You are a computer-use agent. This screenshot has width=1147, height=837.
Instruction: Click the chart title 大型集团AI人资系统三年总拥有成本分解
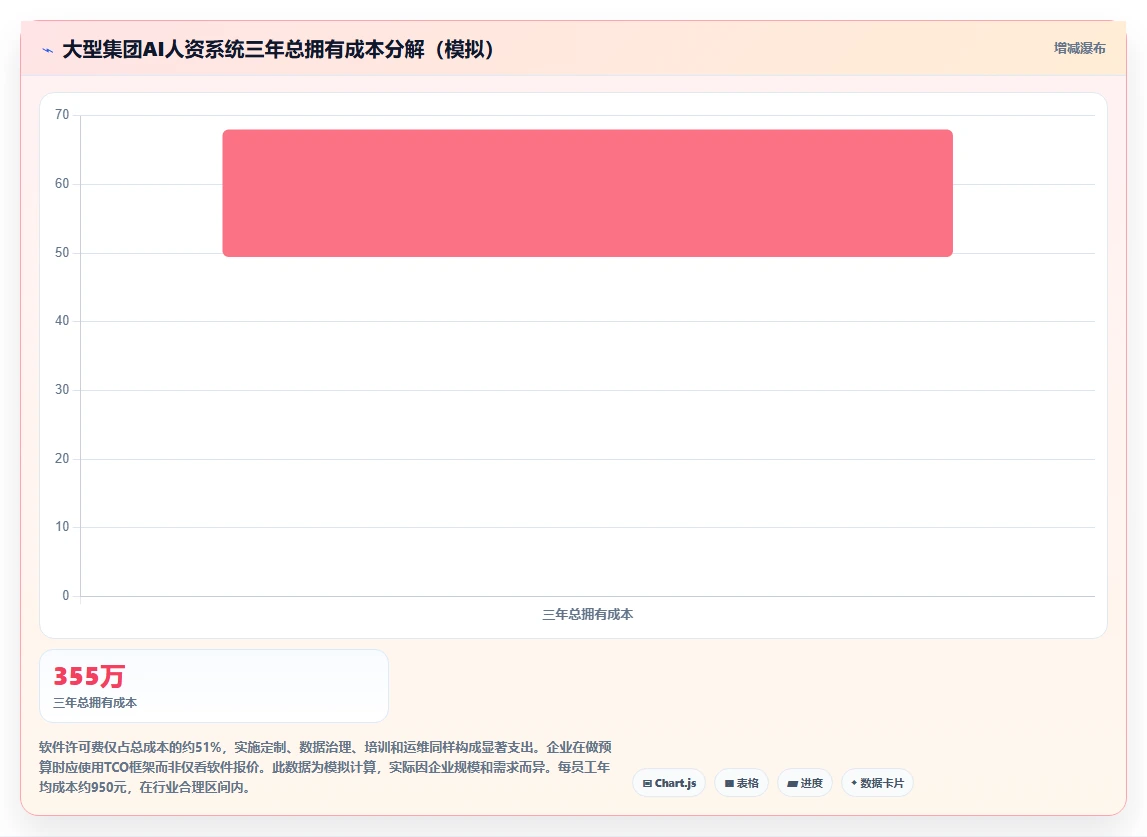pyautogui.click(x=279, y=49)
